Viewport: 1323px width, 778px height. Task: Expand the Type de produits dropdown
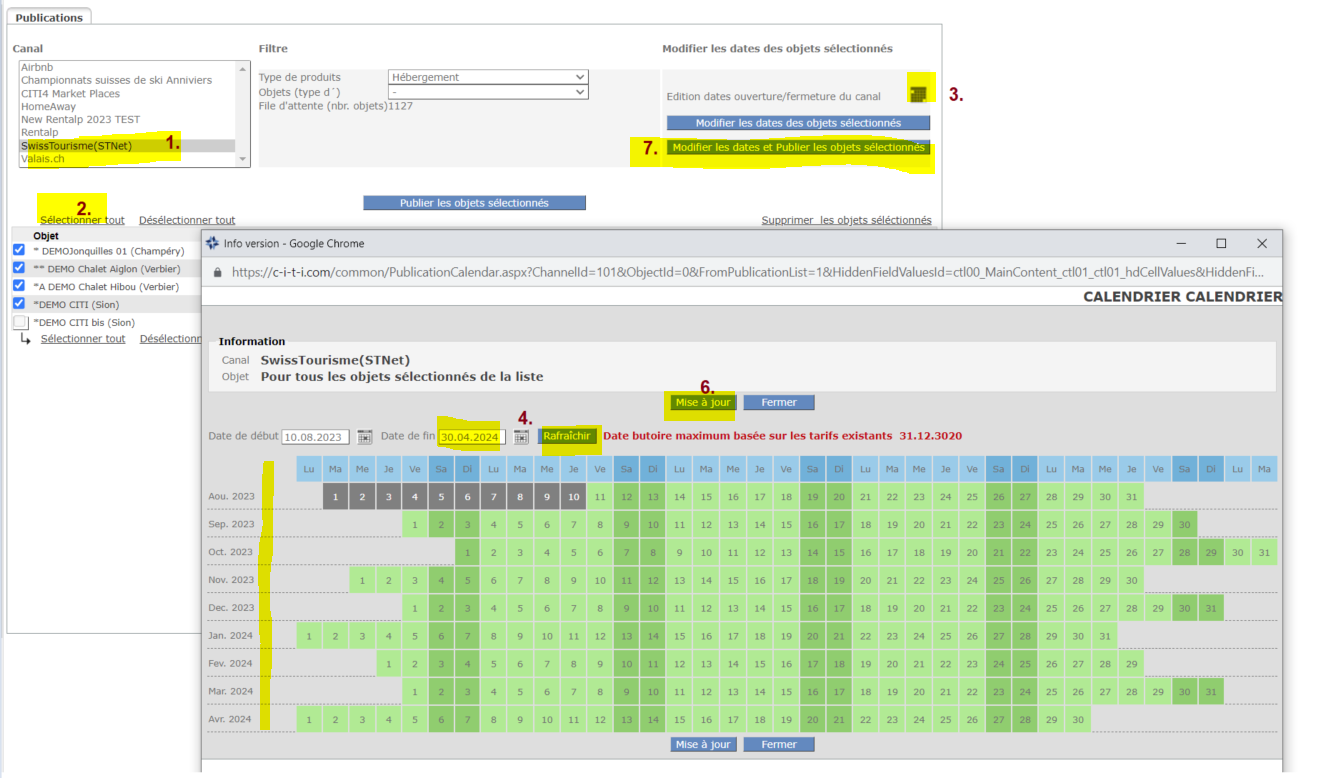488,77
